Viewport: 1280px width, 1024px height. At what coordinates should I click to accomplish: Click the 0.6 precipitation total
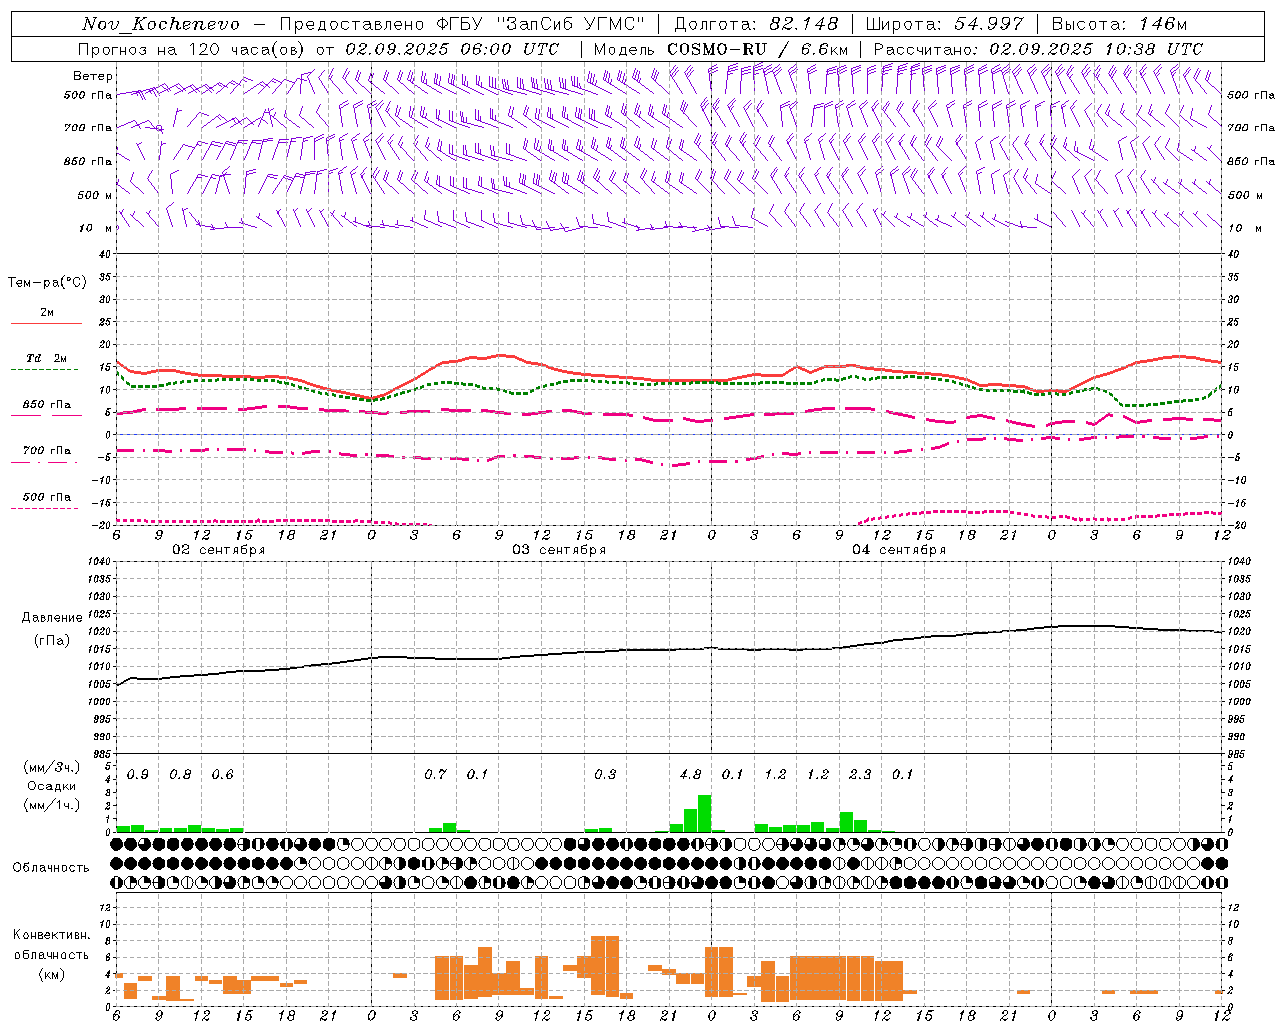point(222,774)
